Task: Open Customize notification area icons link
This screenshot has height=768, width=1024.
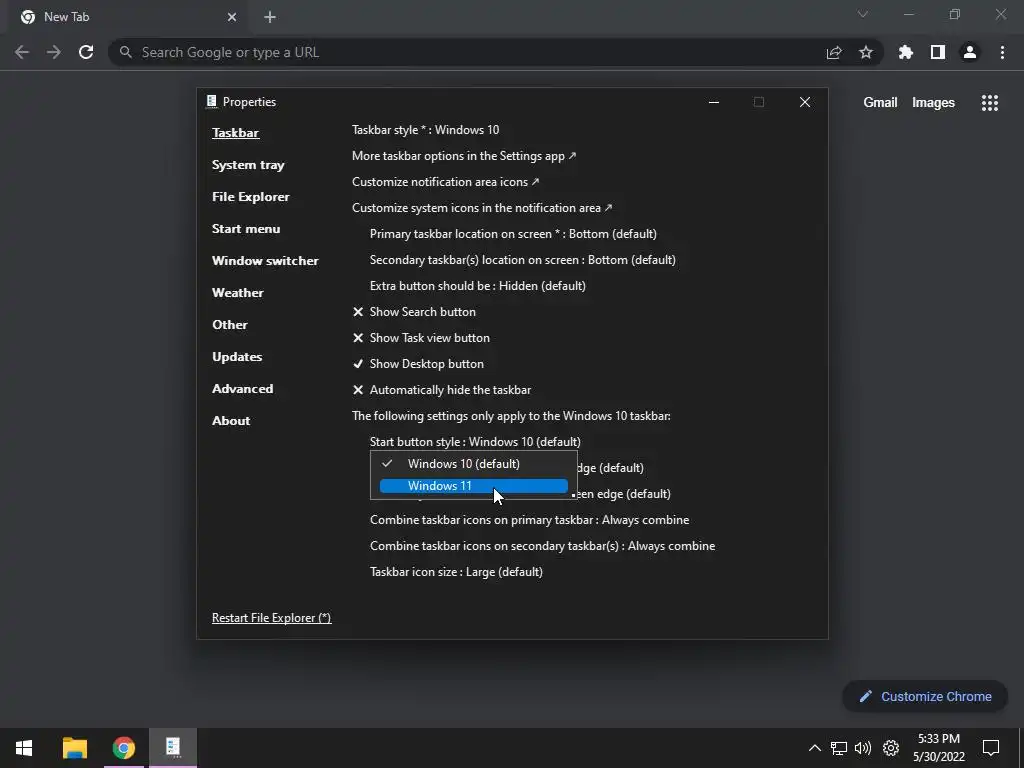Action: tap(445, 182)
